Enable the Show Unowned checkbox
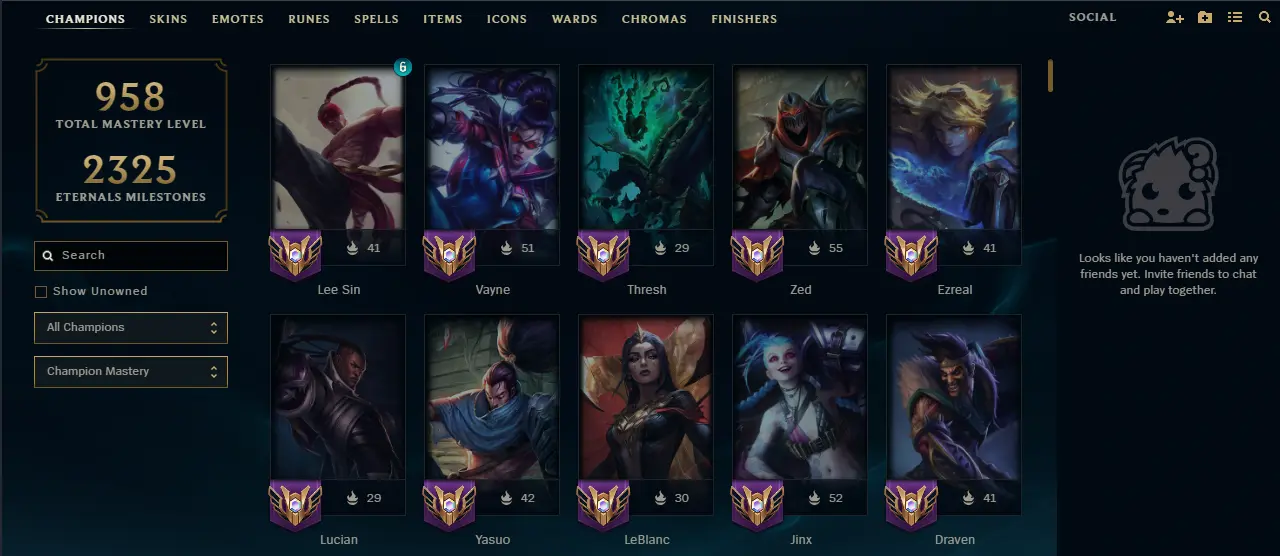The height and width of the screenshot is (556, 1280). click(x=41, y=292)
